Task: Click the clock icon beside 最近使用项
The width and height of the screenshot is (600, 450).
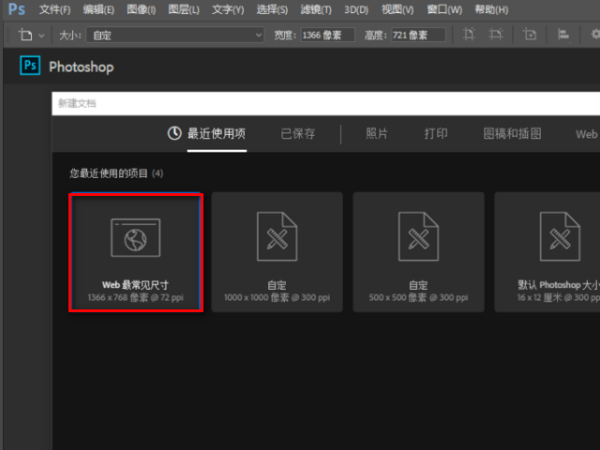Action: [174, 134]
